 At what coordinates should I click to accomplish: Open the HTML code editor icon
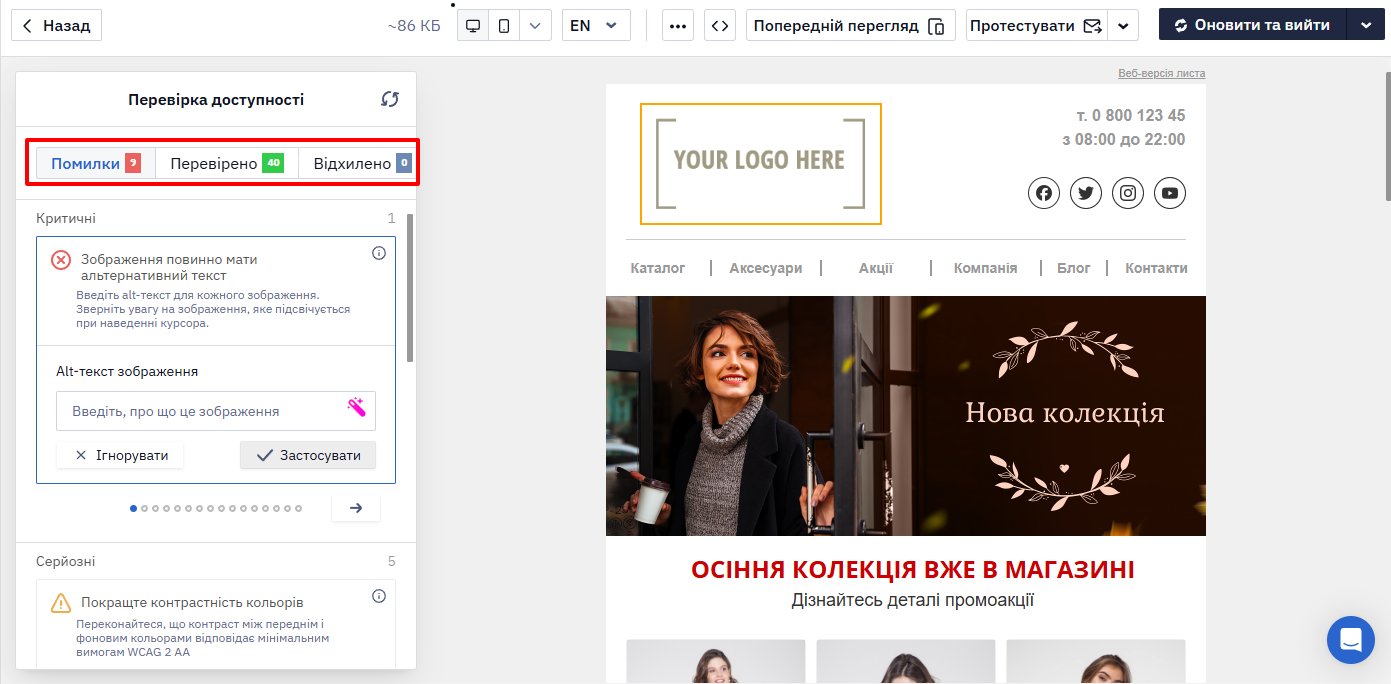[x=720, y=25]
